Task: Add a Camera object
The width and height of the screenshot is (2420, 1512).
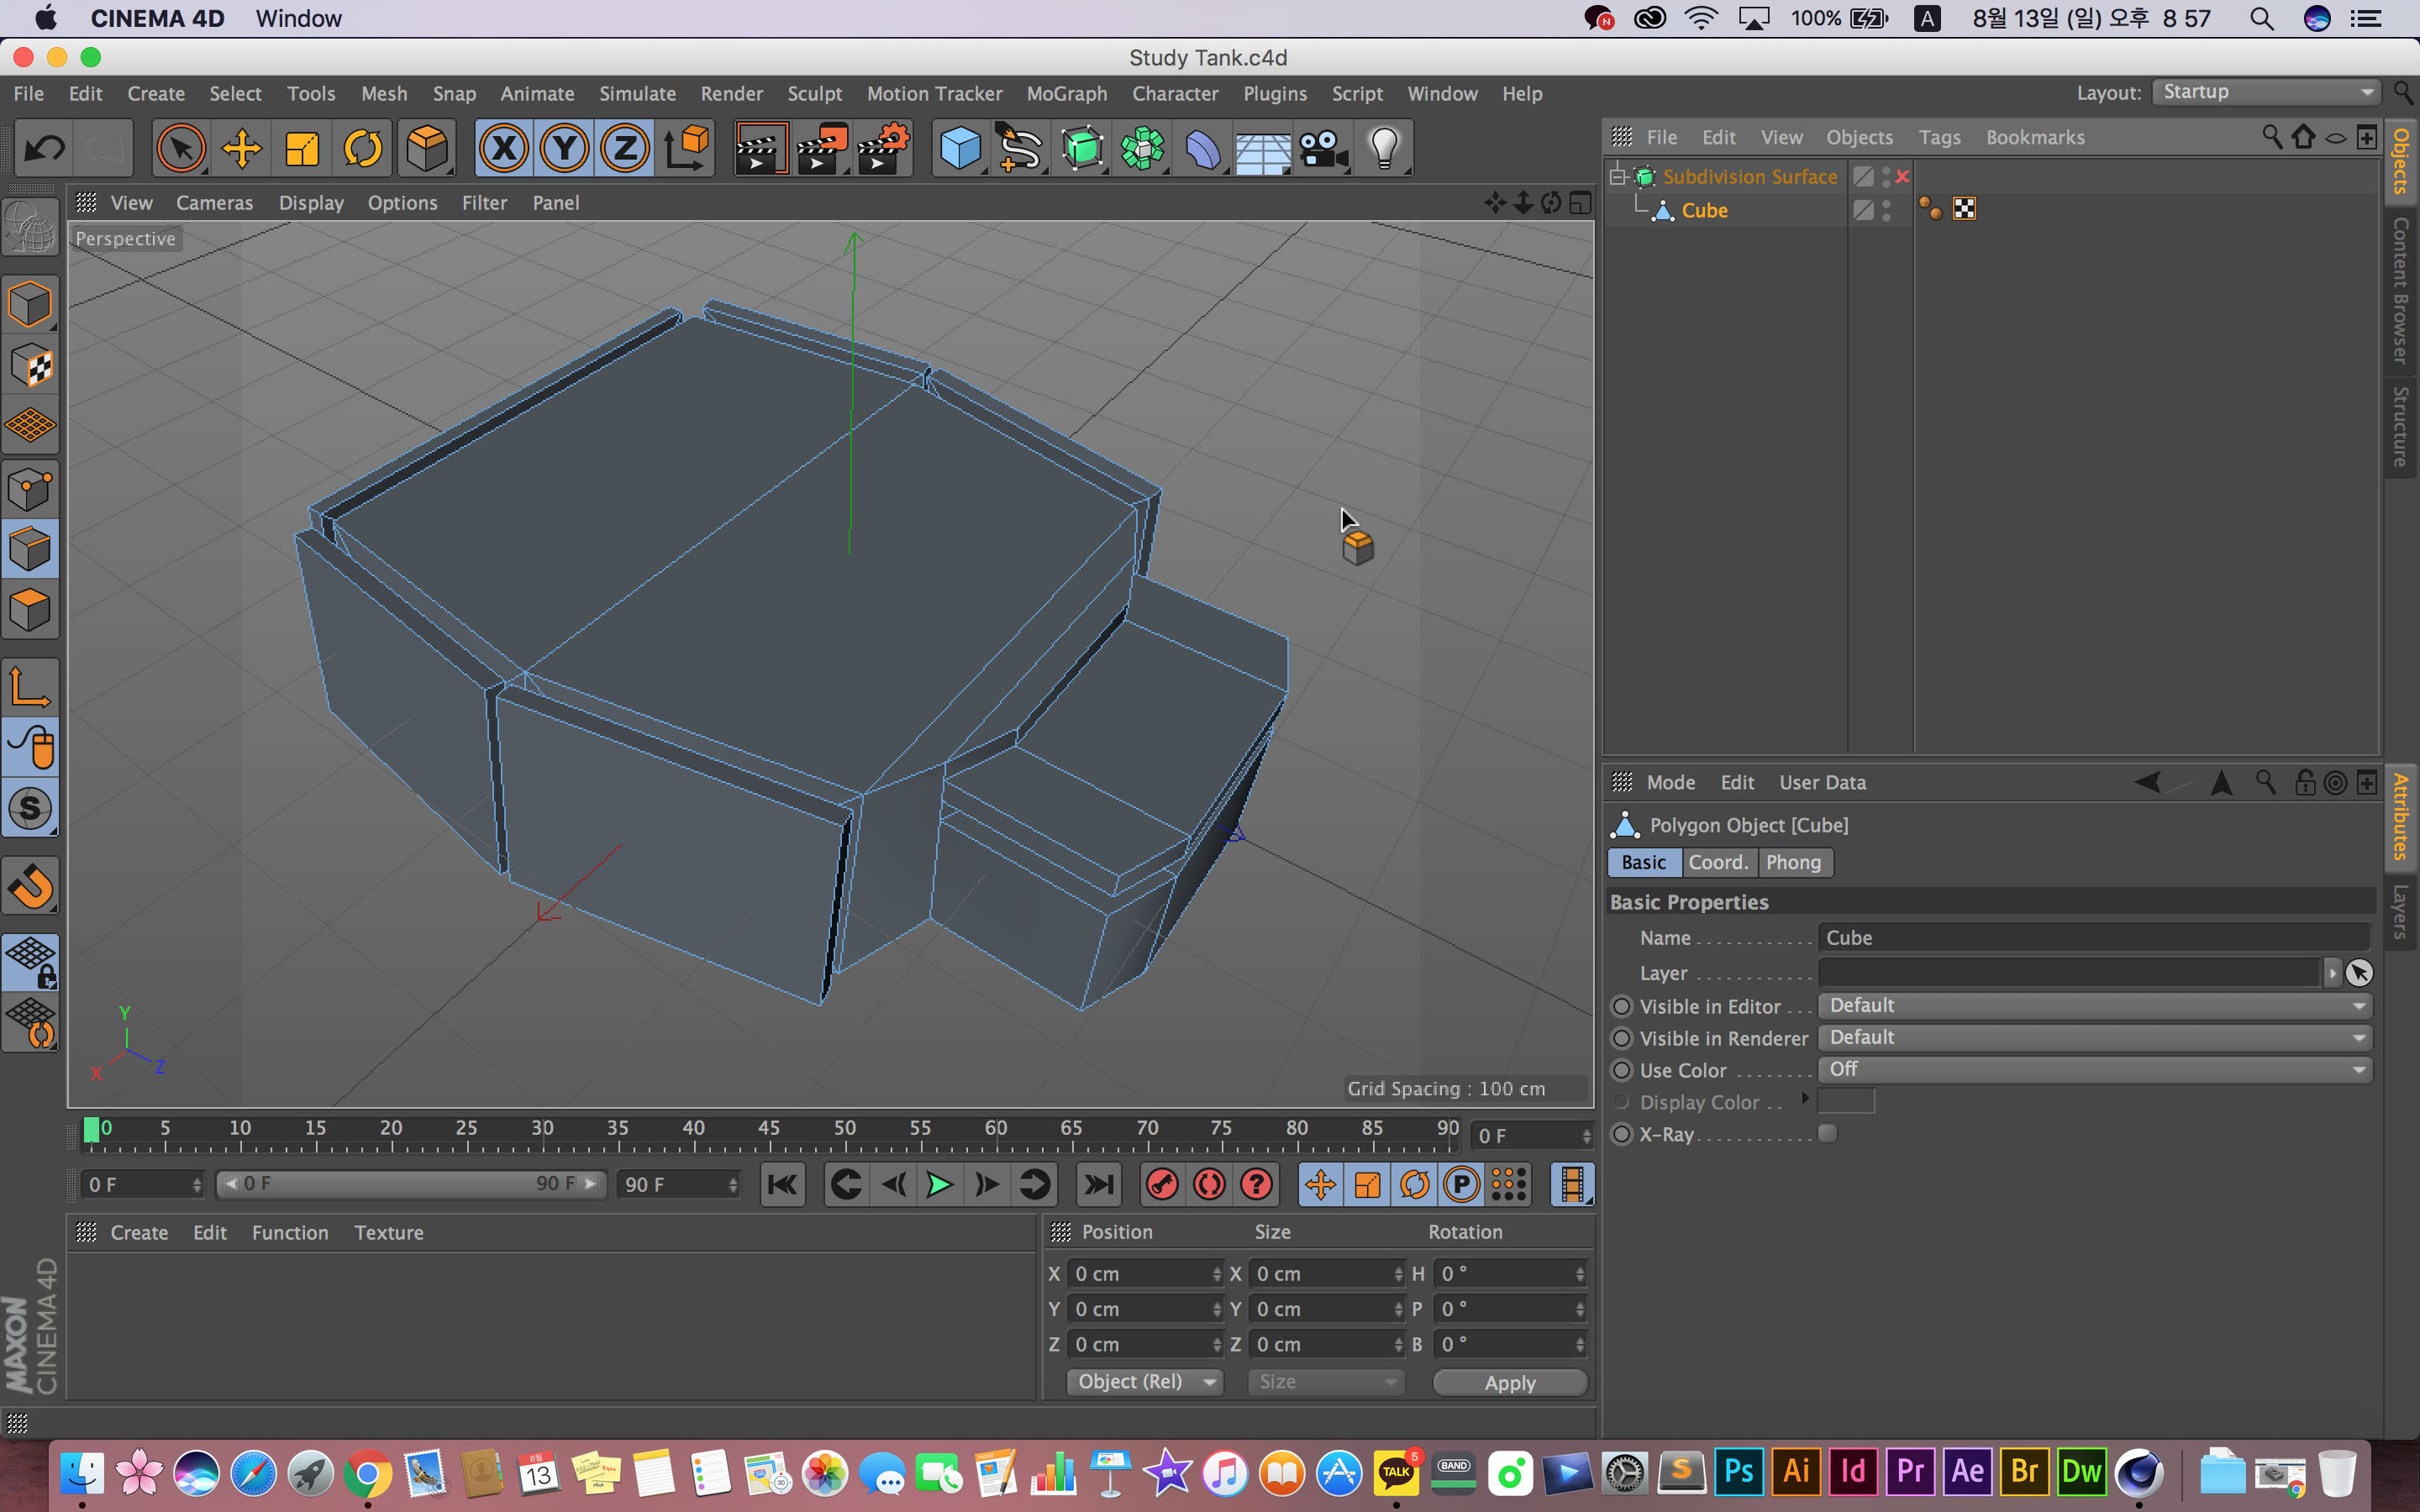Action: click(x=1324, y=149)
